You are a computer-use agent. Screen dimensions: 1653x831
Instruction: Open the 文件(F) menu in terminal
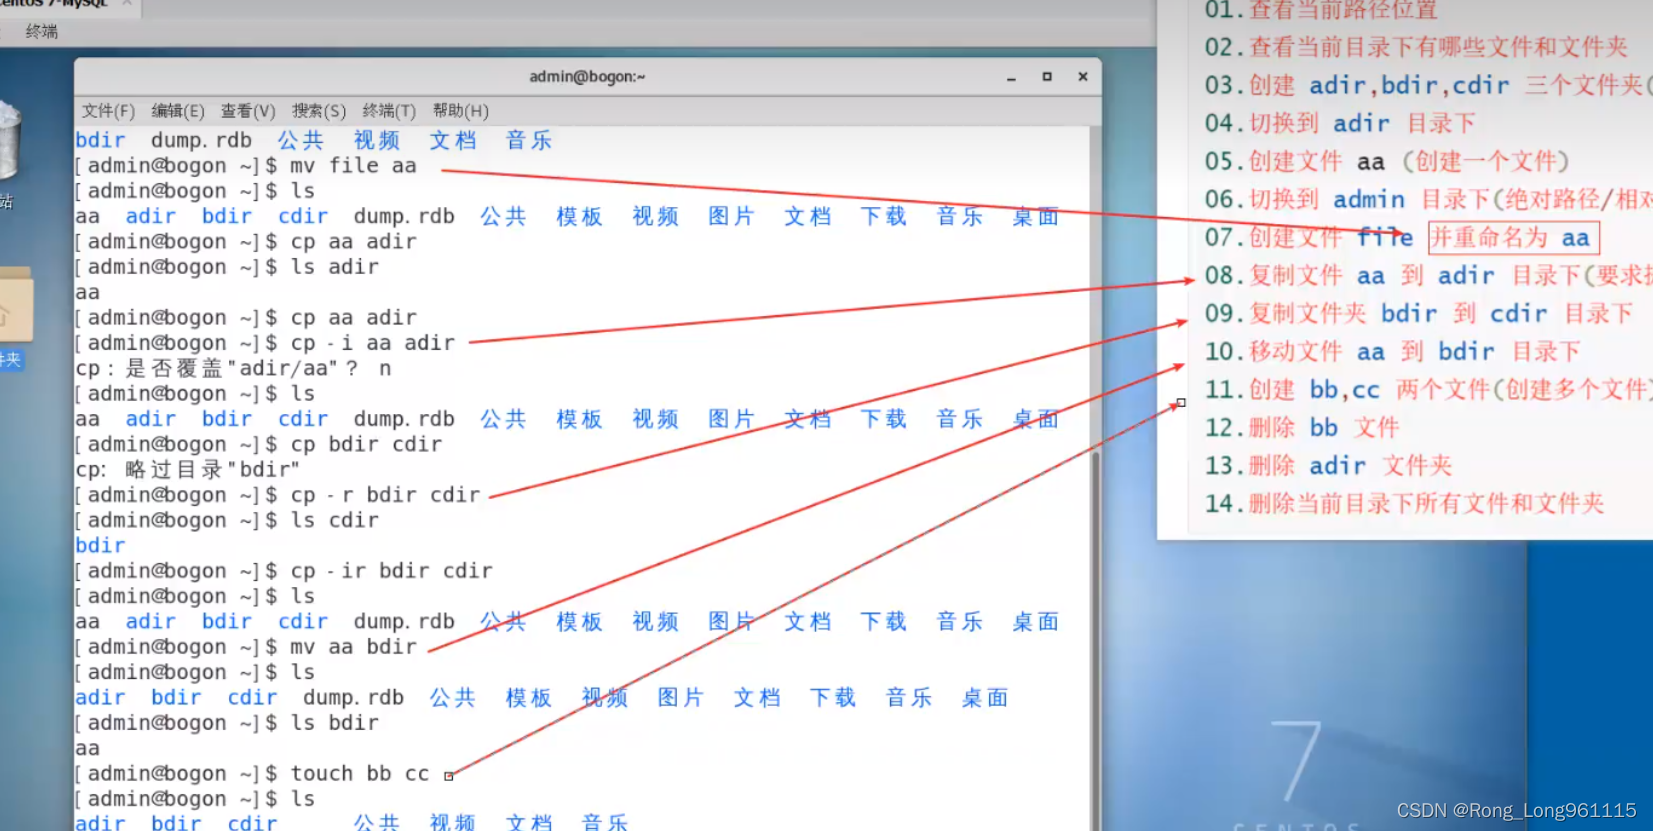108,111
